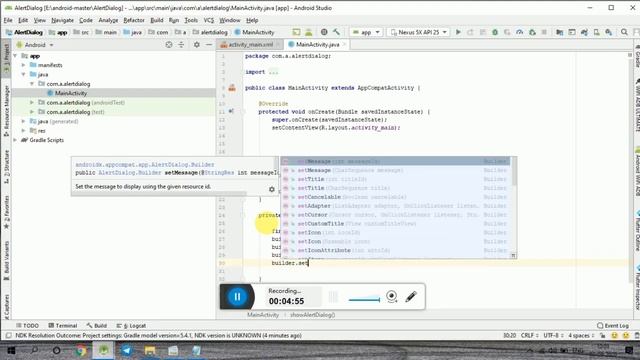640x360 pixels.
Task: Pause the screen recording
Action: pyautogui.click(x=237, y=297)
